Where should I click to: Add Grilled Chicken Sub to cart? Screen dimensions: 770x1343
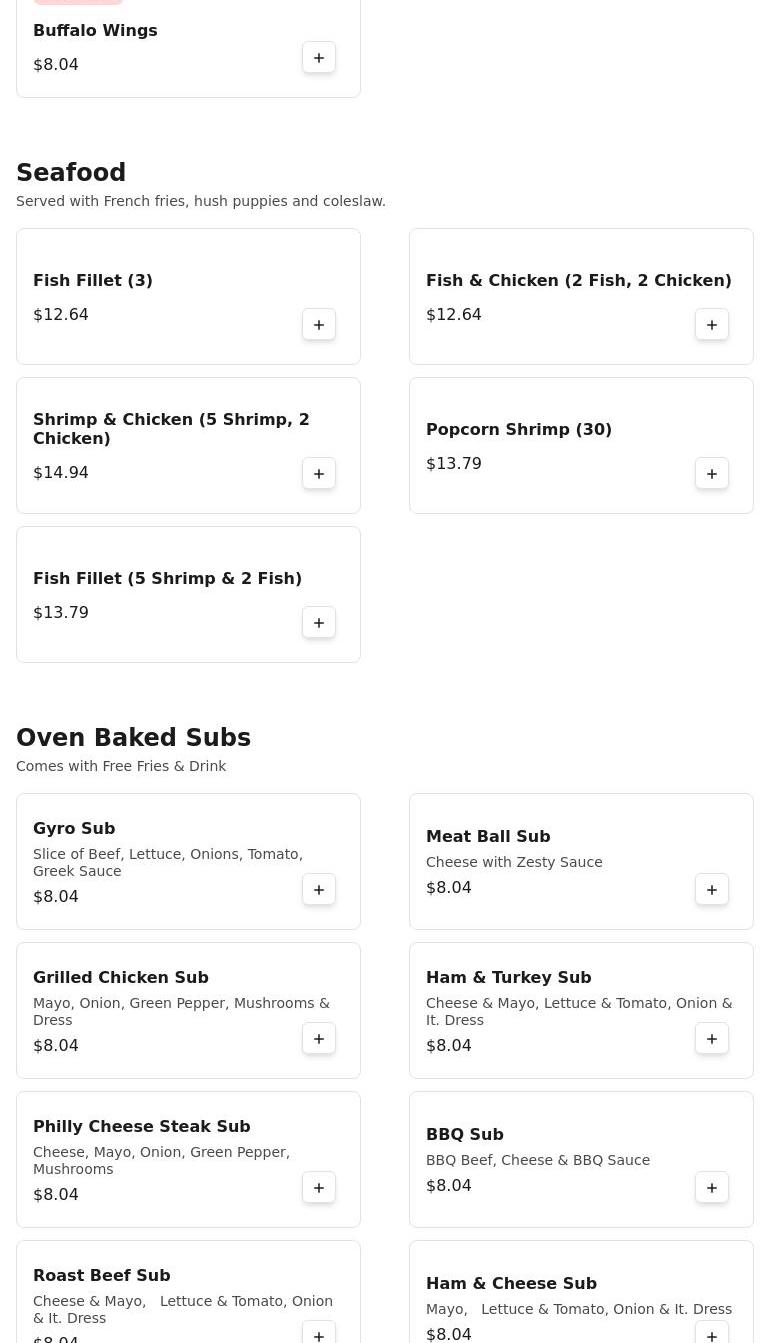(319, 1039)
